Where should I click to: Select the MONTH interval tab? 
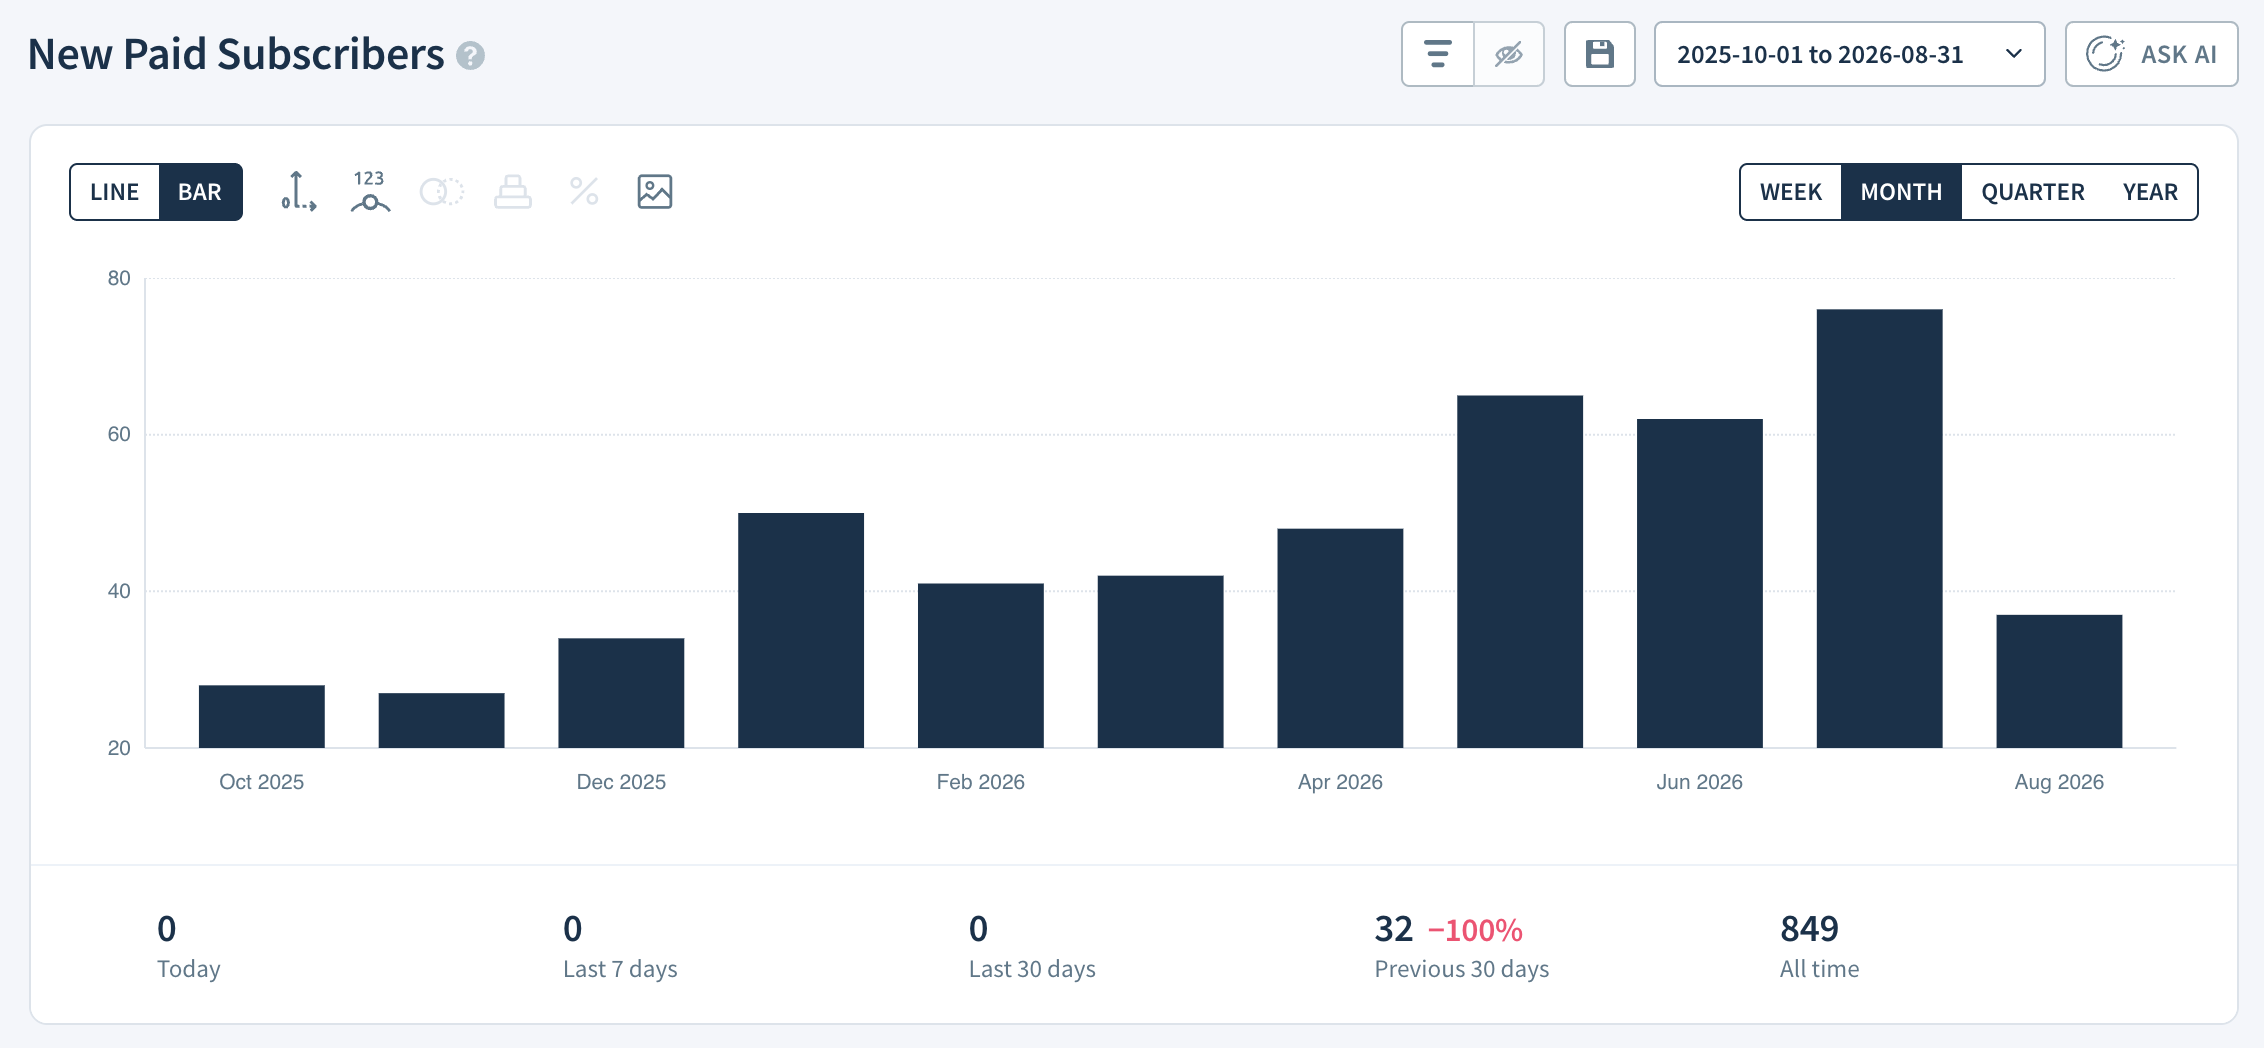click(1901, 192)
